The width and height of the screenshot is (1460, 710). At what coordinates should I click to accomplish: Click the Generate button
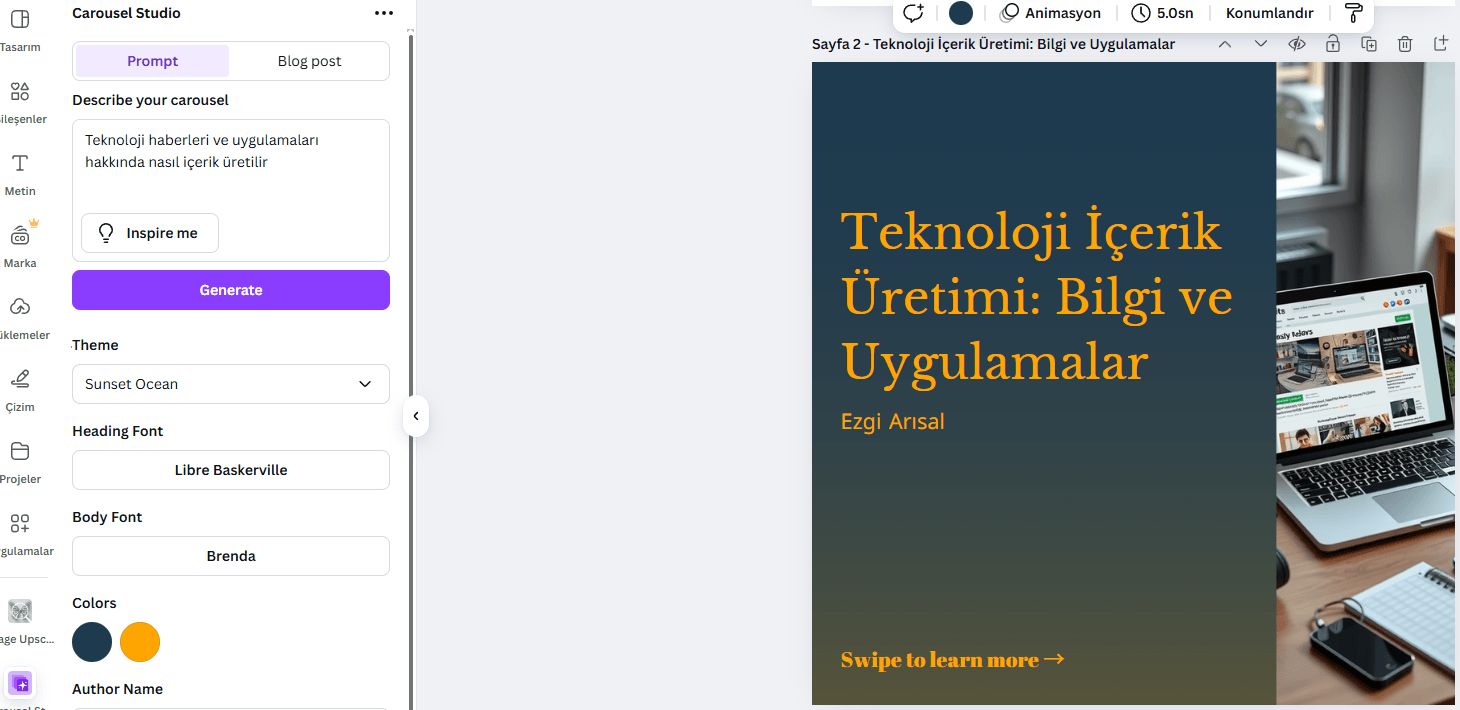pos(230,289)
